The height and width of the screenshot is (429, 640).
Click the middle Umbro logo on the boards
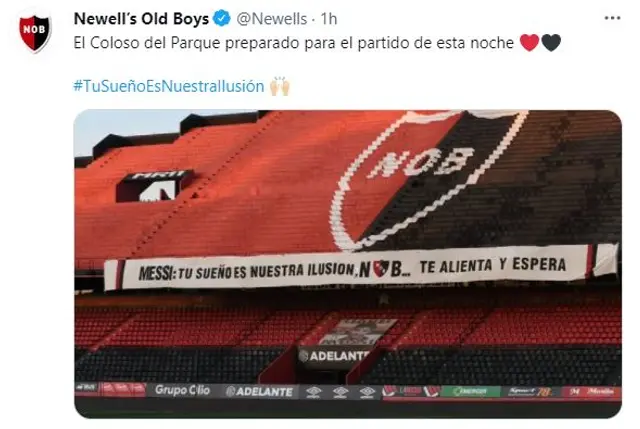click(340, 392)
